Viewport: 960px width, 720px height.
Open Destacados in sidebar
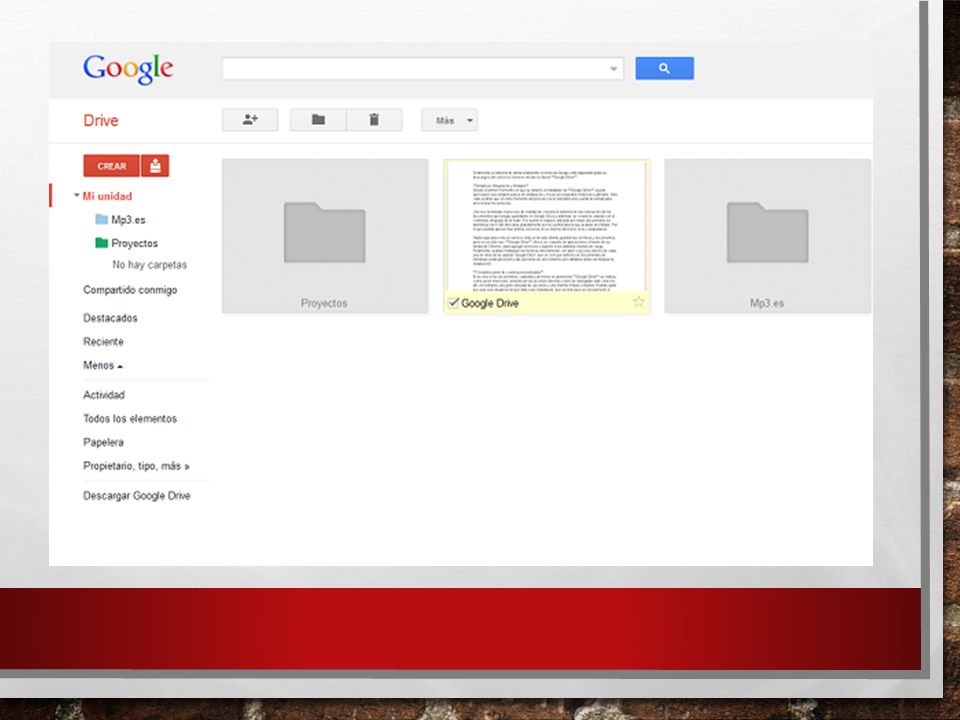pos(110,318)
